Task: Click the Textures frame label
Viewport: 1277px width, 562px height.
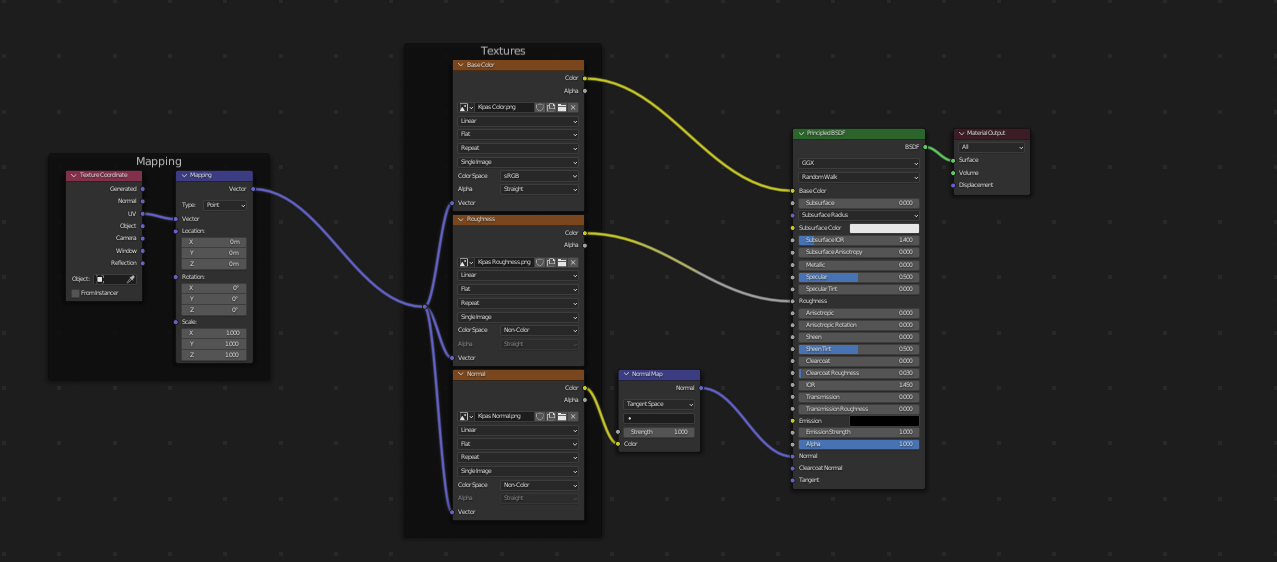Action: click(503, 51)
